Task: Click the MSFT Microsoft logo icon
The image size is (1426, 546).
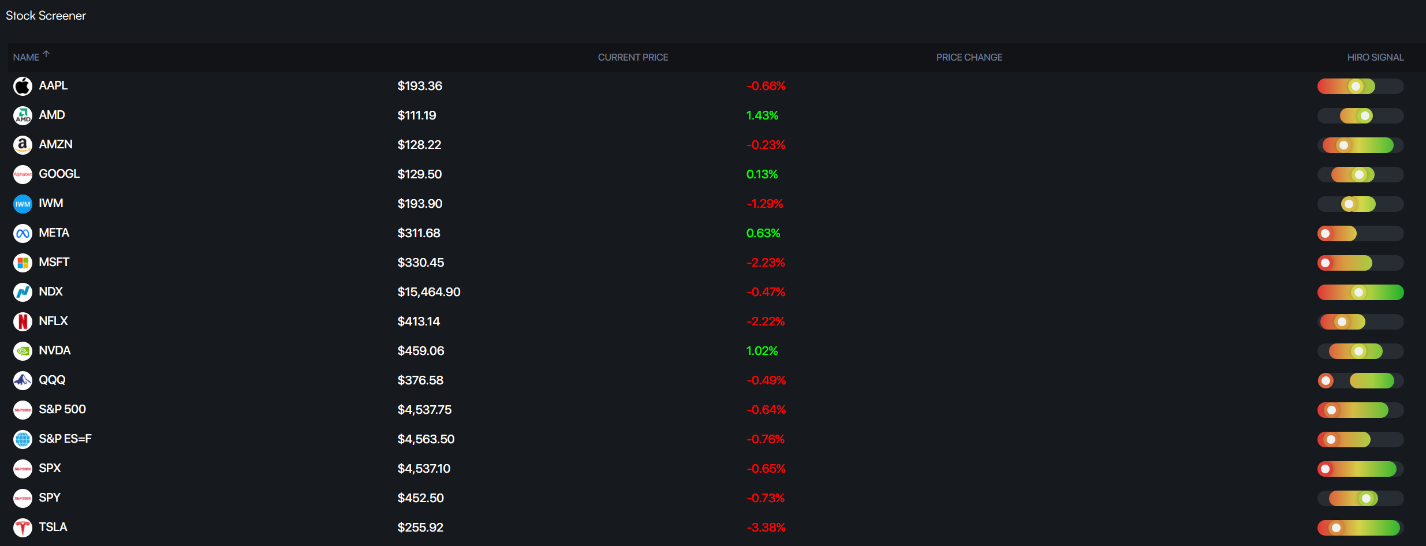Action: 22,263
